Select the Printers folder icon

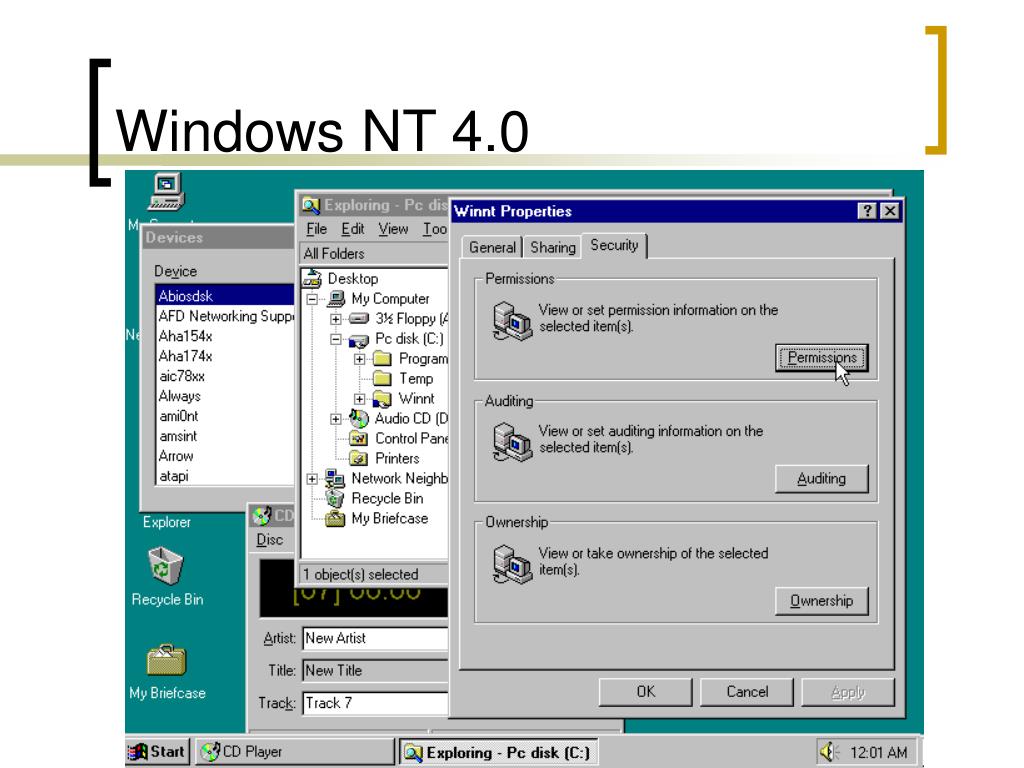(x=359, y=458)
